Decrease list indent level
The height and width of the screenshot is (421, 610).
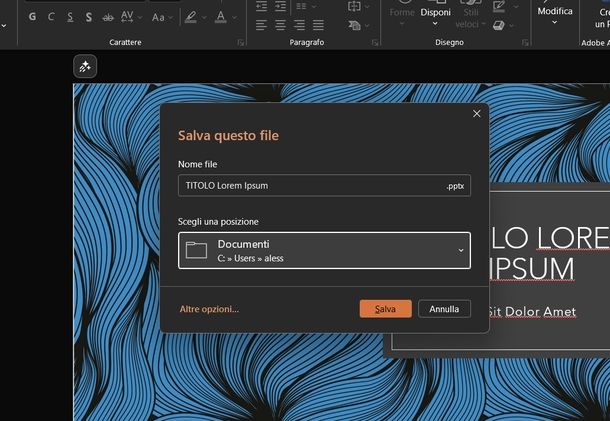(261, 6)
